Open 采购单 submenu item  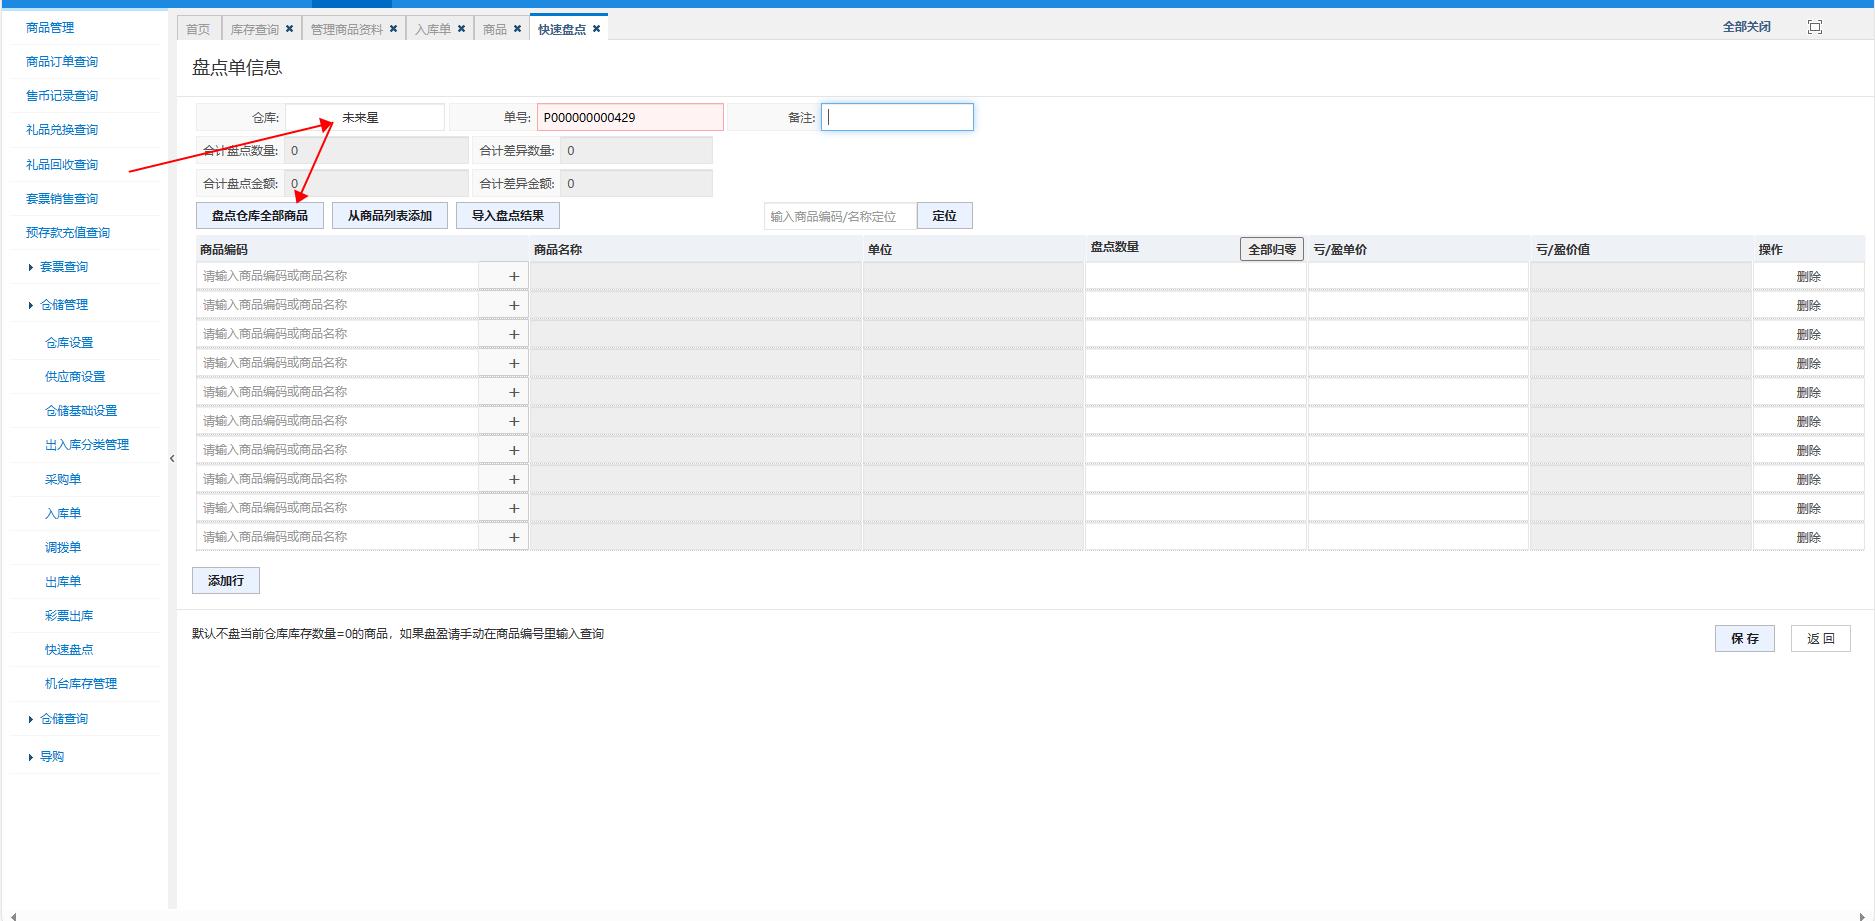click(63, 480)
